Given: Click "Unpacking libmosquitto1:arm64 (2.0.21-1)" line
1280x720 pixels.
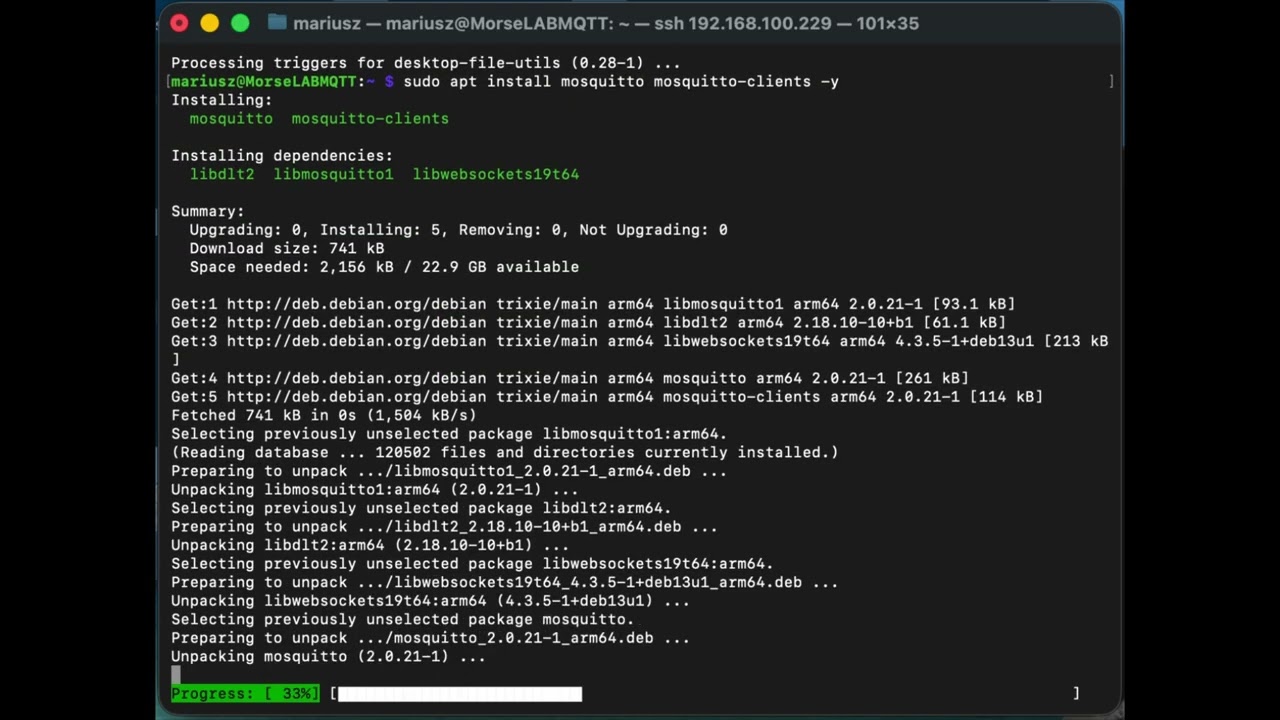Looking at the screenshot, I should pyautogui.click(x=375, y=490).
